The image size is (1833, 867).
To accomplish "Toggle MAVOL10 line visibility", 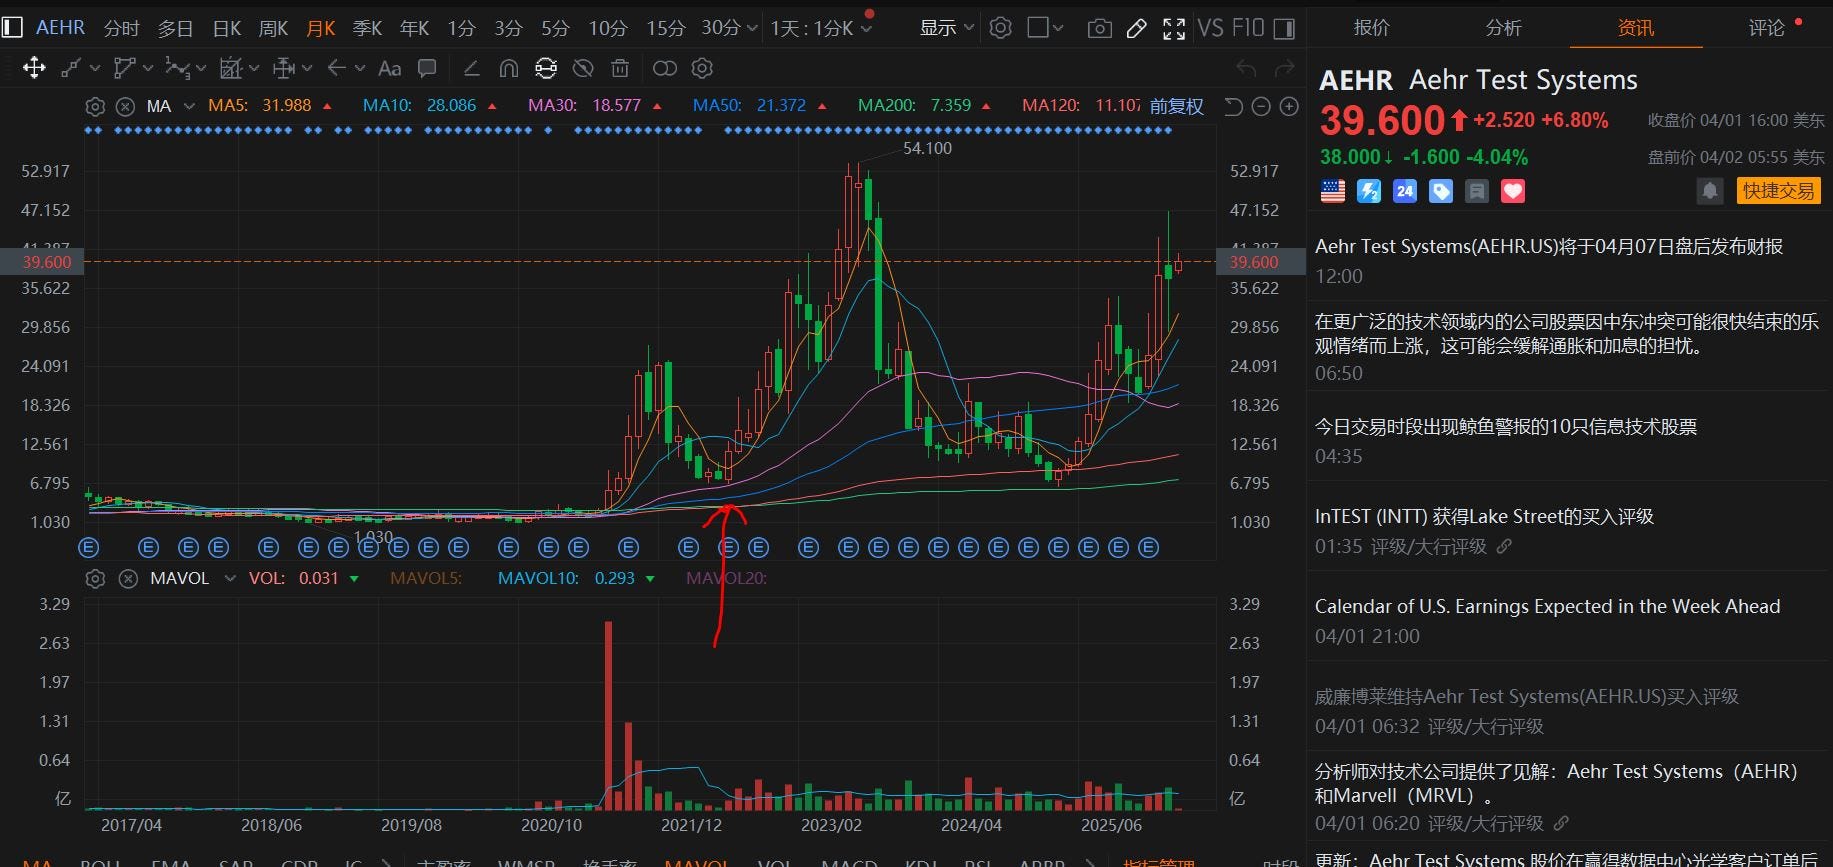I will 577,578.
